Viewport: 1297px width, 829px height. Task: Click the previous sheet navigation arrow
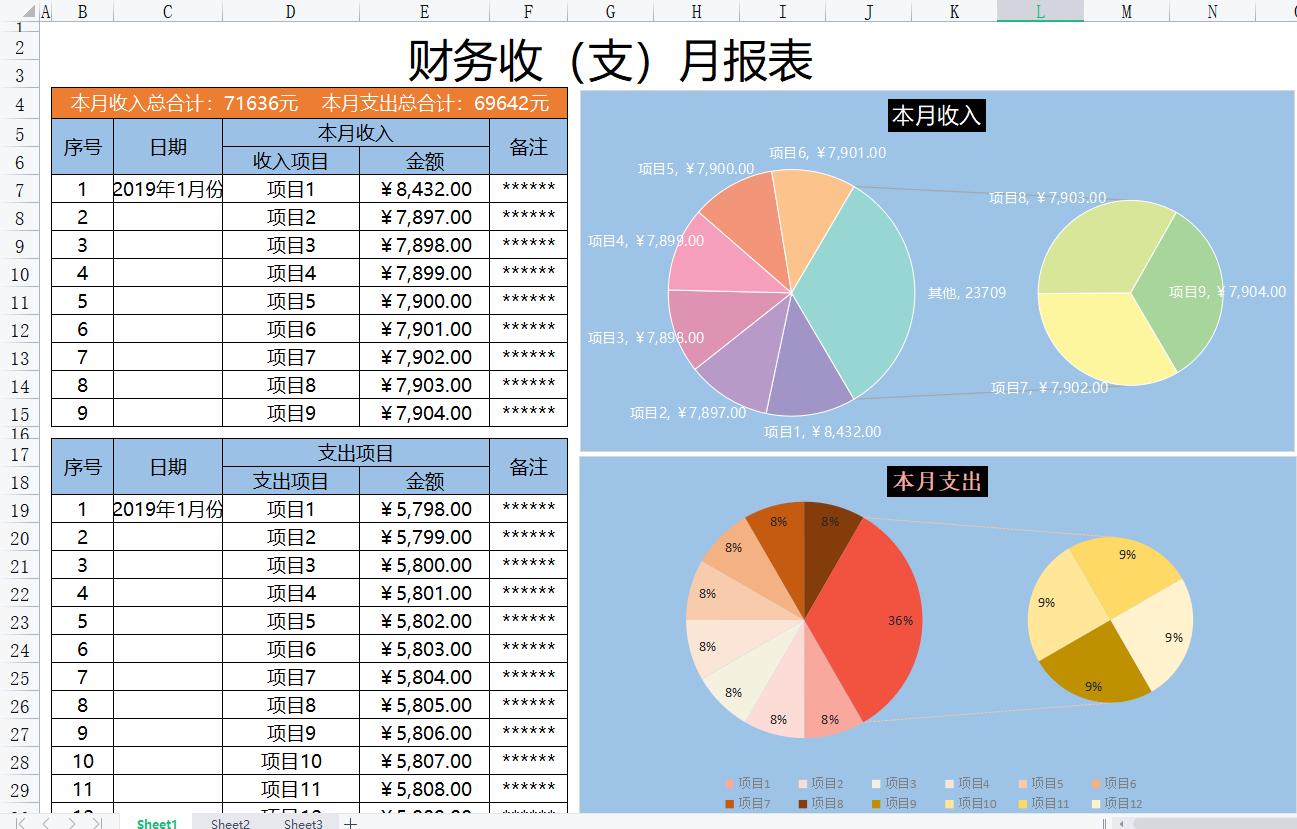coord(46,823)
